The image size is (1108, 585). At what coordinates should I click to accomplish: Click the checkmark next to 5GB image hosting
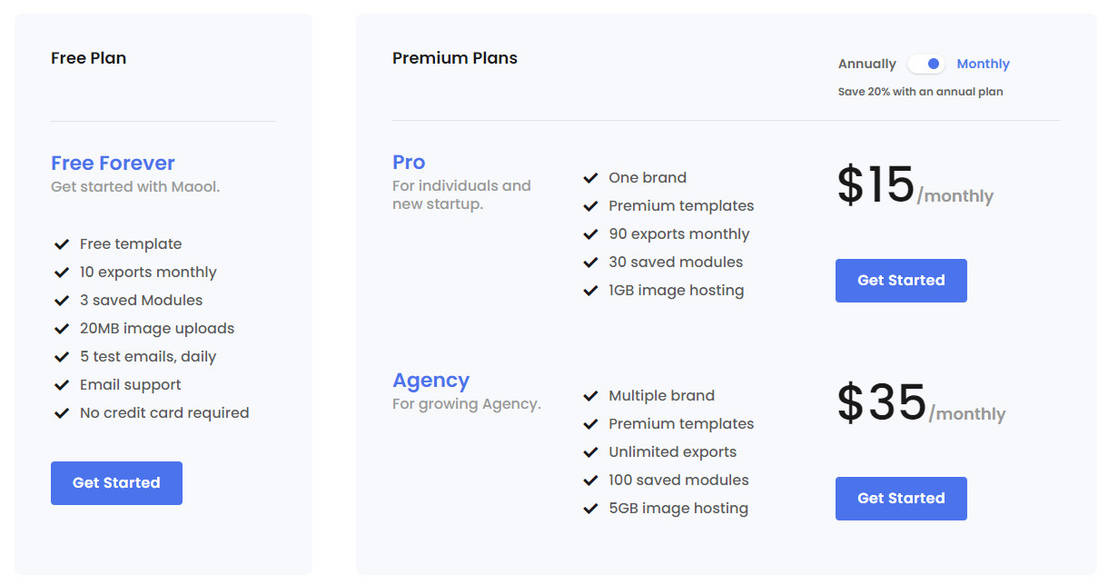click(x=591, y=508)
